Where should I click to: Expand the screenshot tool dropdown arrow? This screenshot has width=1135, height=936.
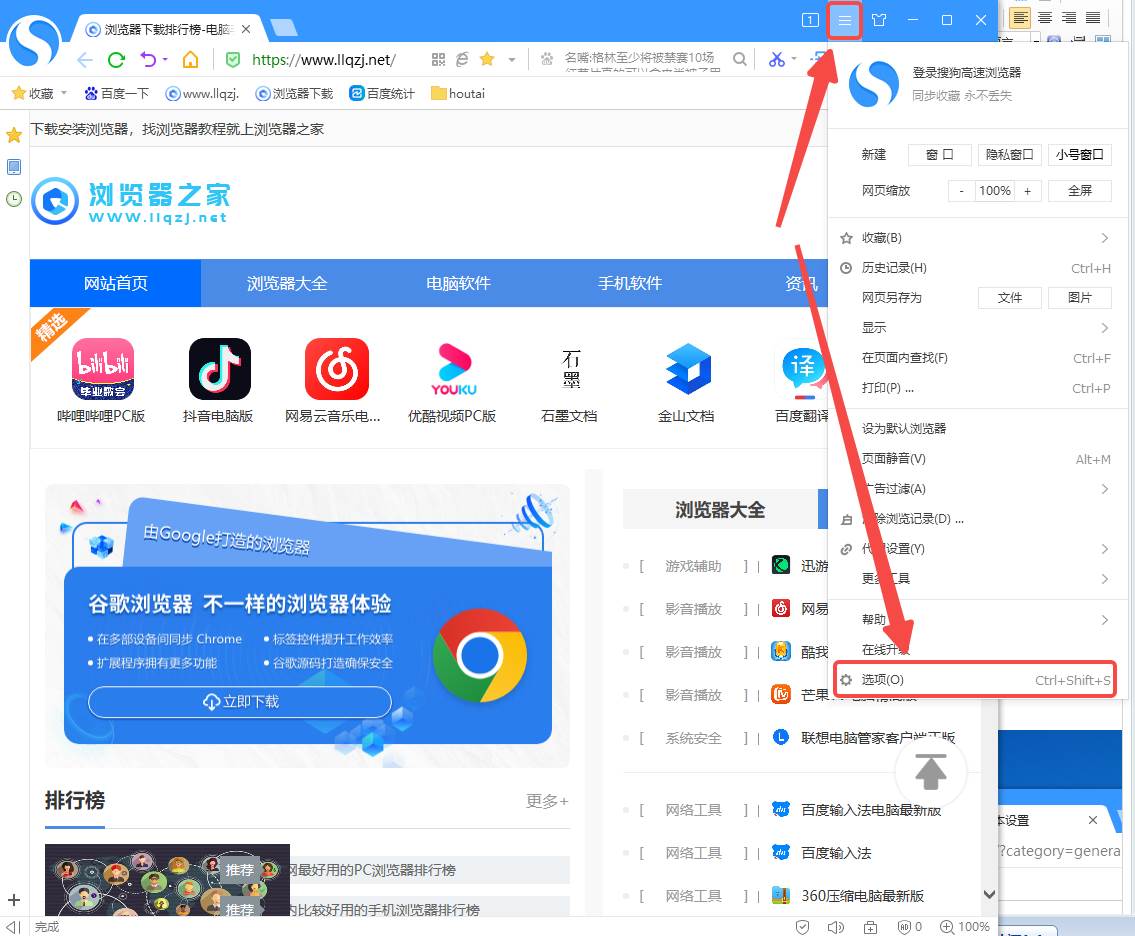(794, 59)
